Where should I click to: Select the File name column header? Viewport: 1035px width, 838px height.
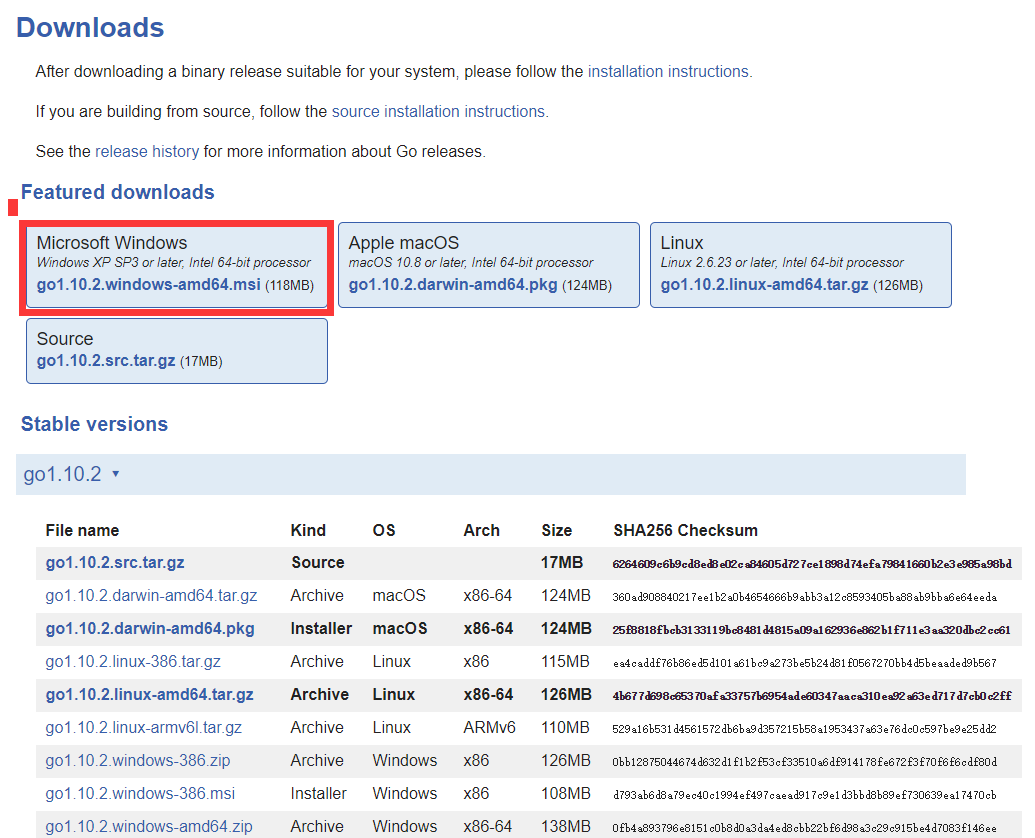click(83, 531)
